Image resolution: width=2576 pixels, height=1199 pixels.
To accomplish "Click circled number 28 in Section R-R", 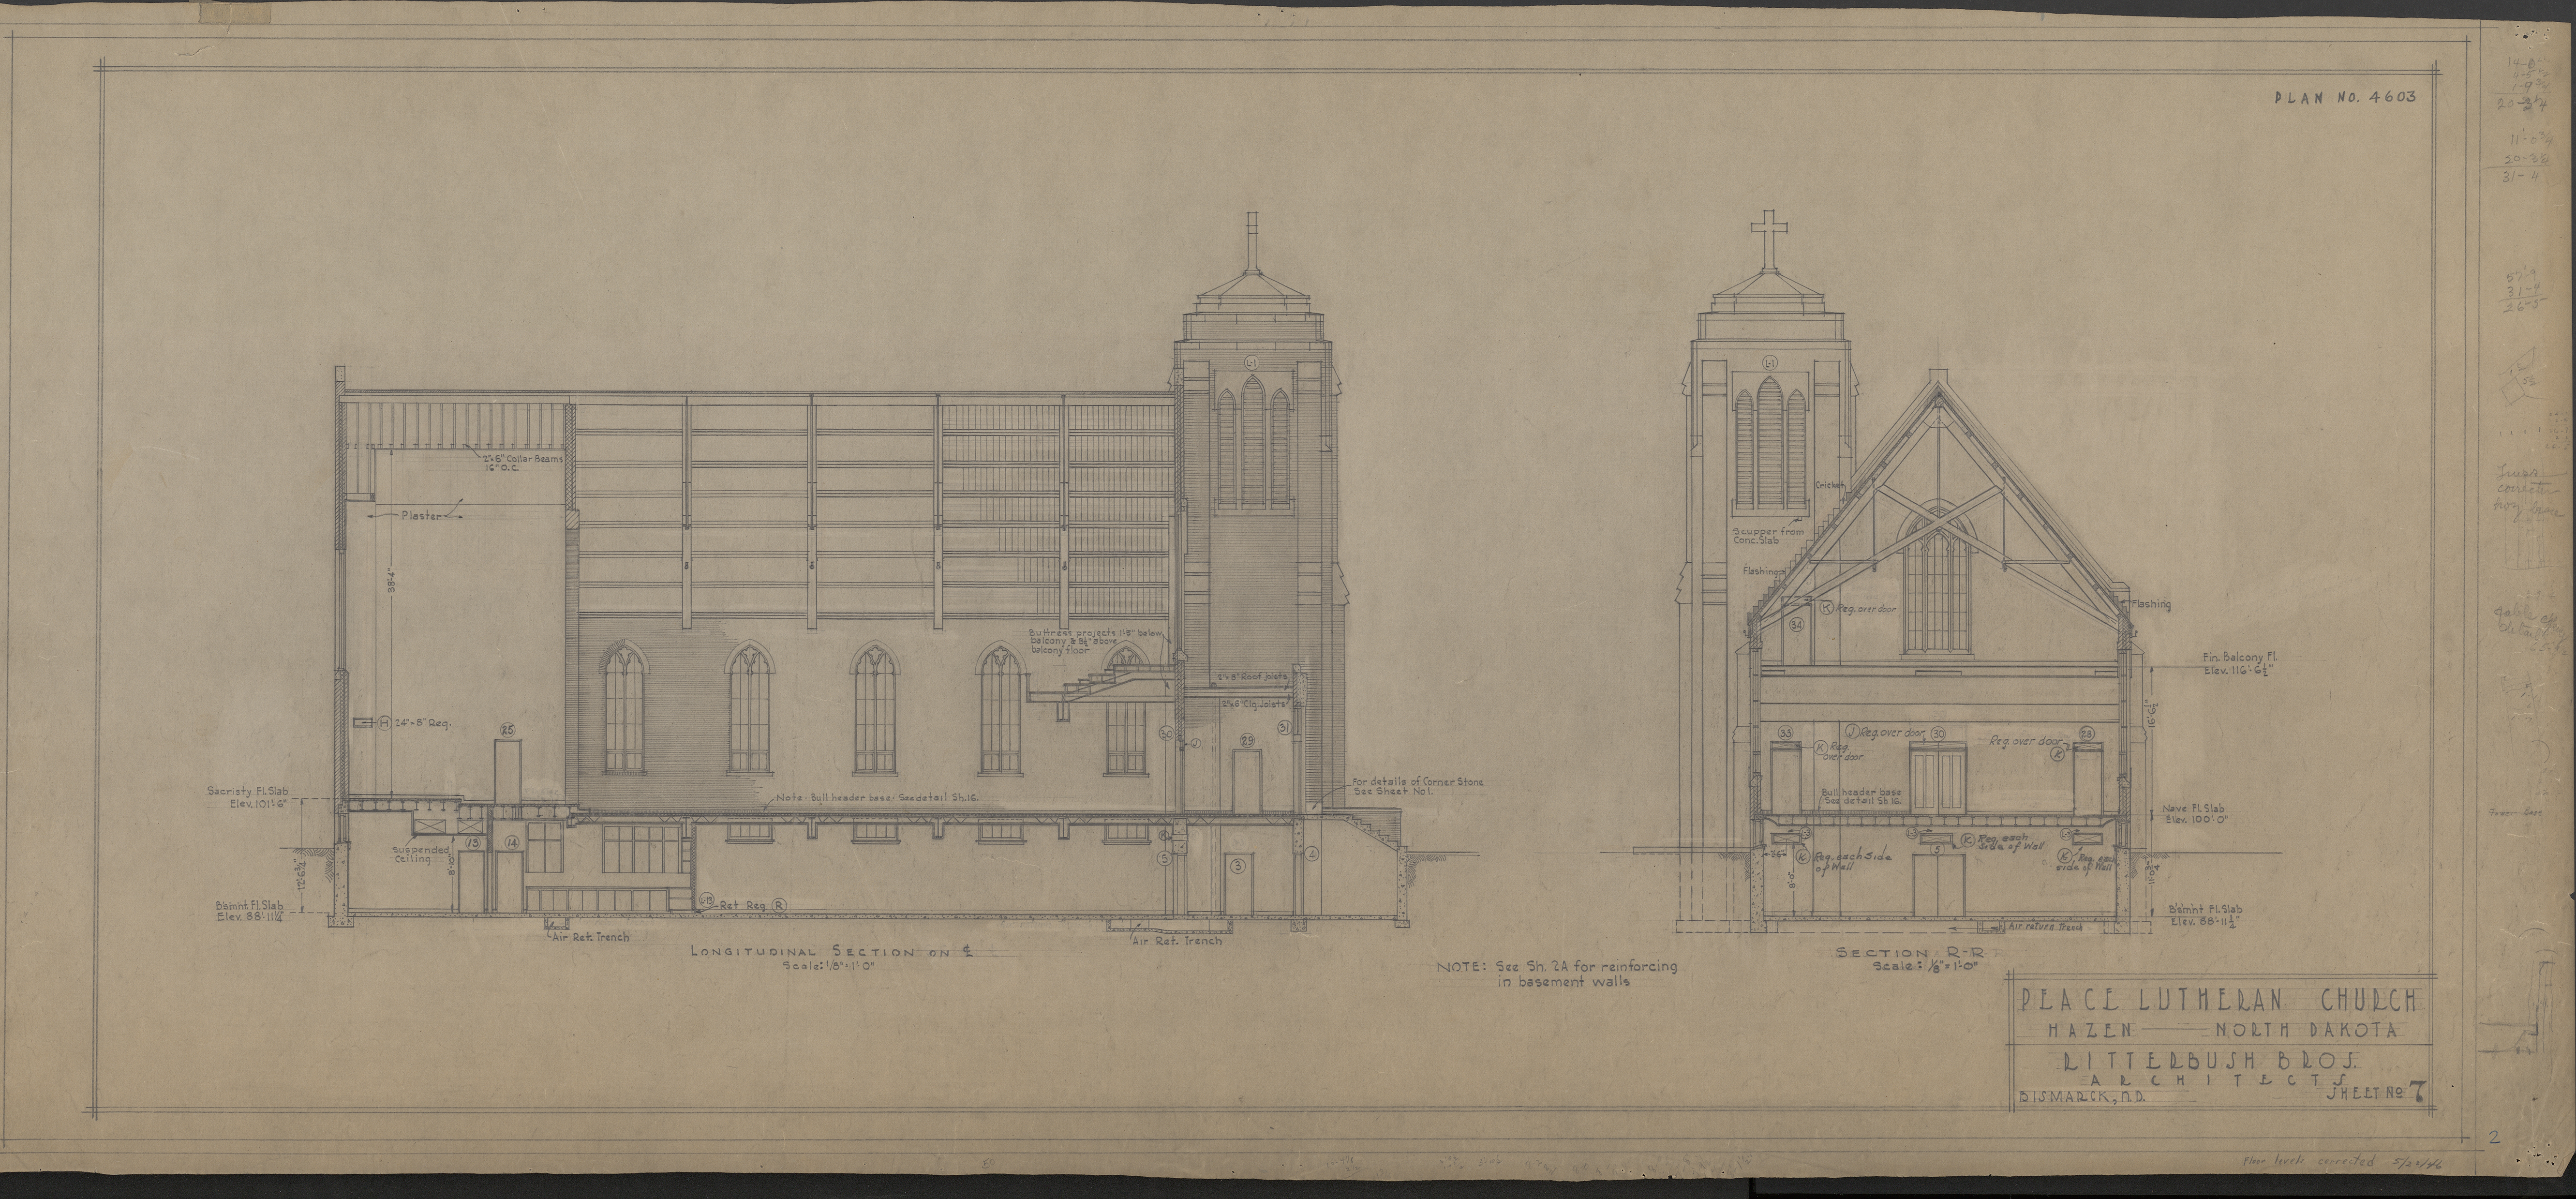I will (x=2088, y=734).
